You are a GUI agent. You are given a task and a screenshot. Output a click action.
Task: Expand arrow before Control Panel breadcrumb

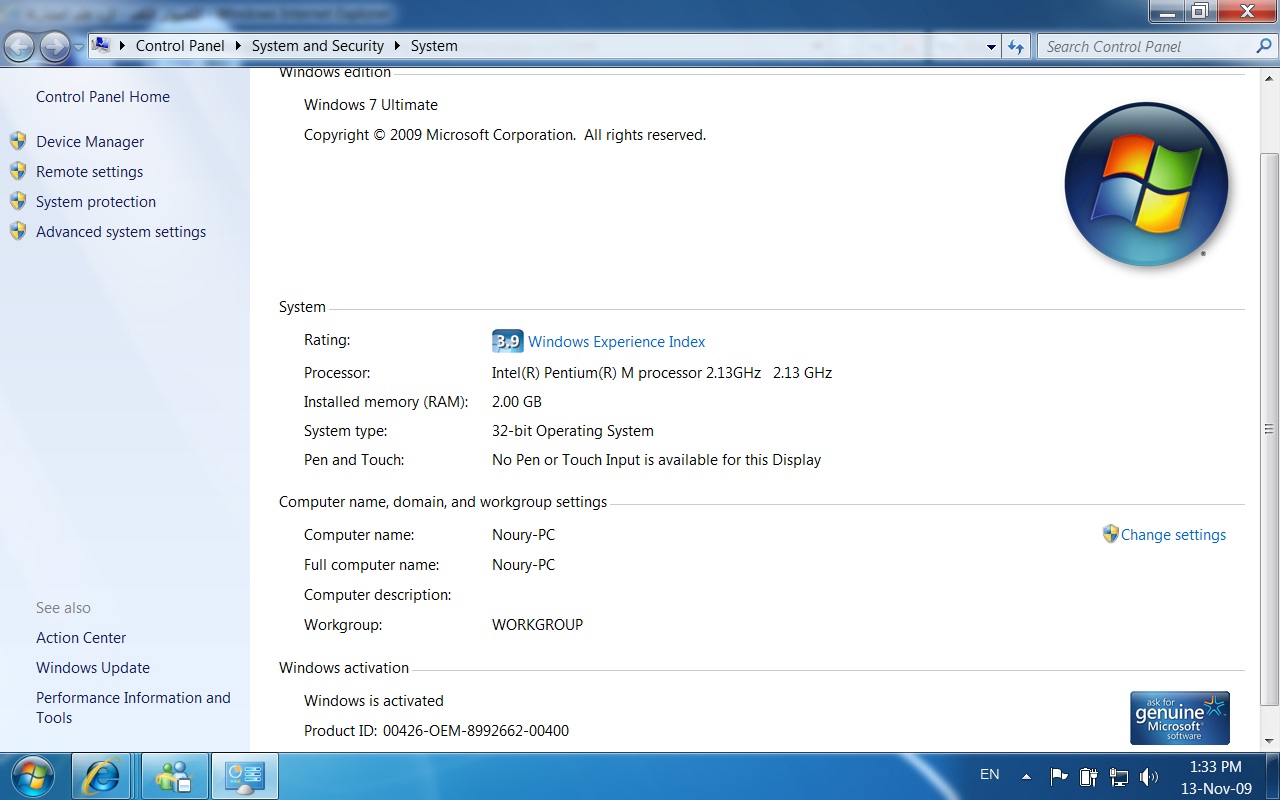(123, 46)
